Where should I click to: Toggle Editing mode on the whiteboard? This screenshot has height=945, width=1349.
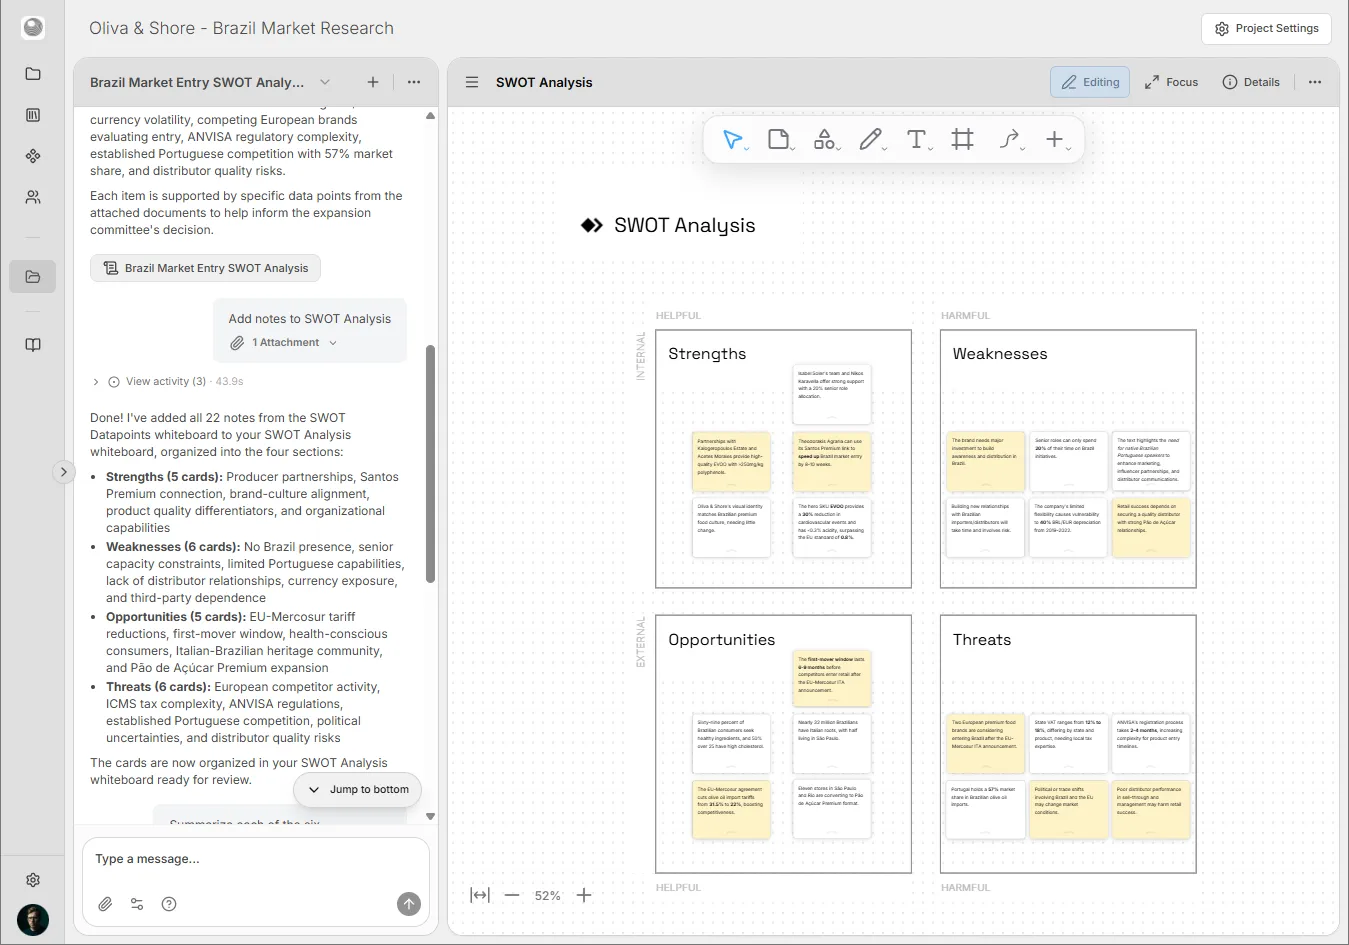[1090, 82]
